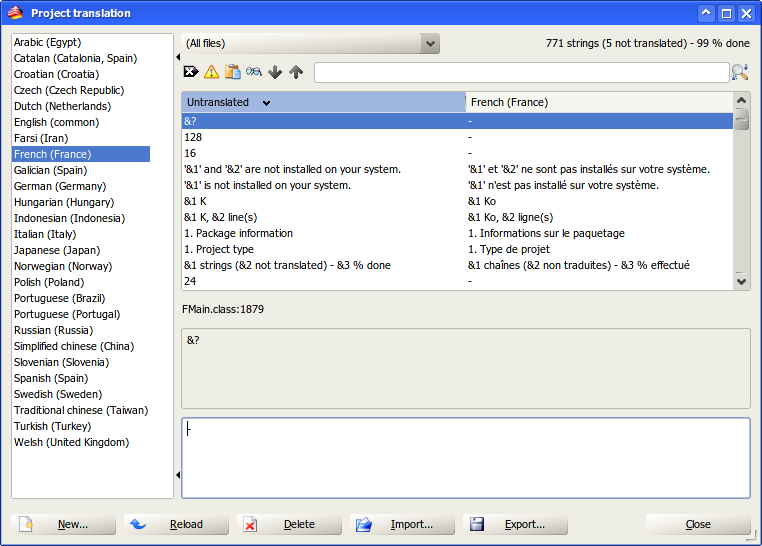
Task: Click the search text field
Action: (521, 72)
